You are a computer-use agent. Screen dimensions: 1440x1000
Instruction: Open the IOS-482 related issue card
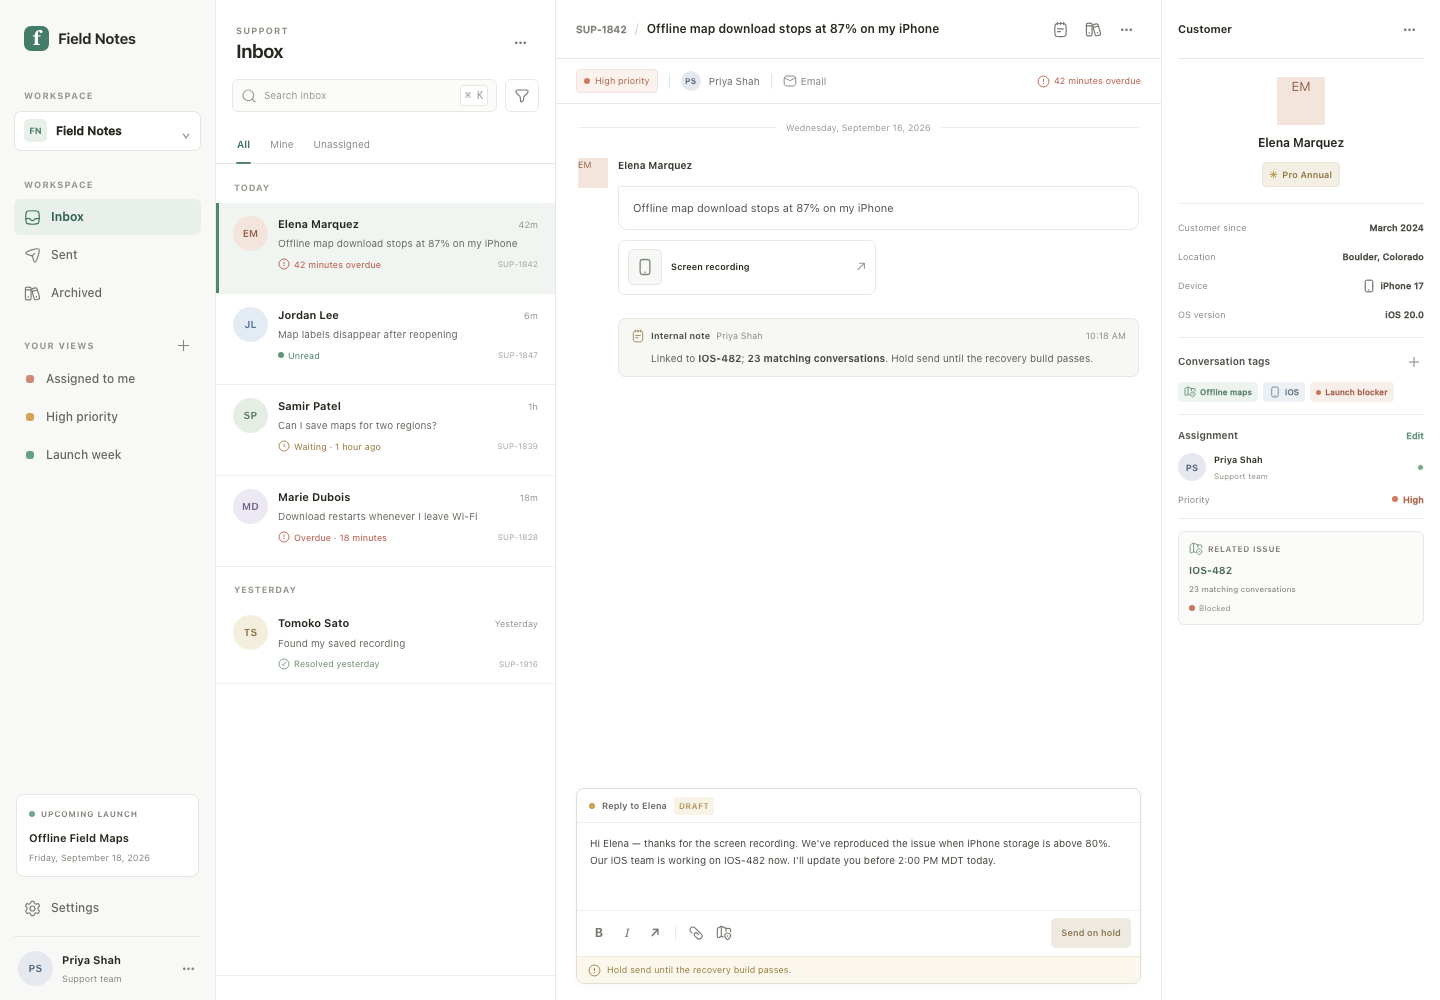point(1301,578)
